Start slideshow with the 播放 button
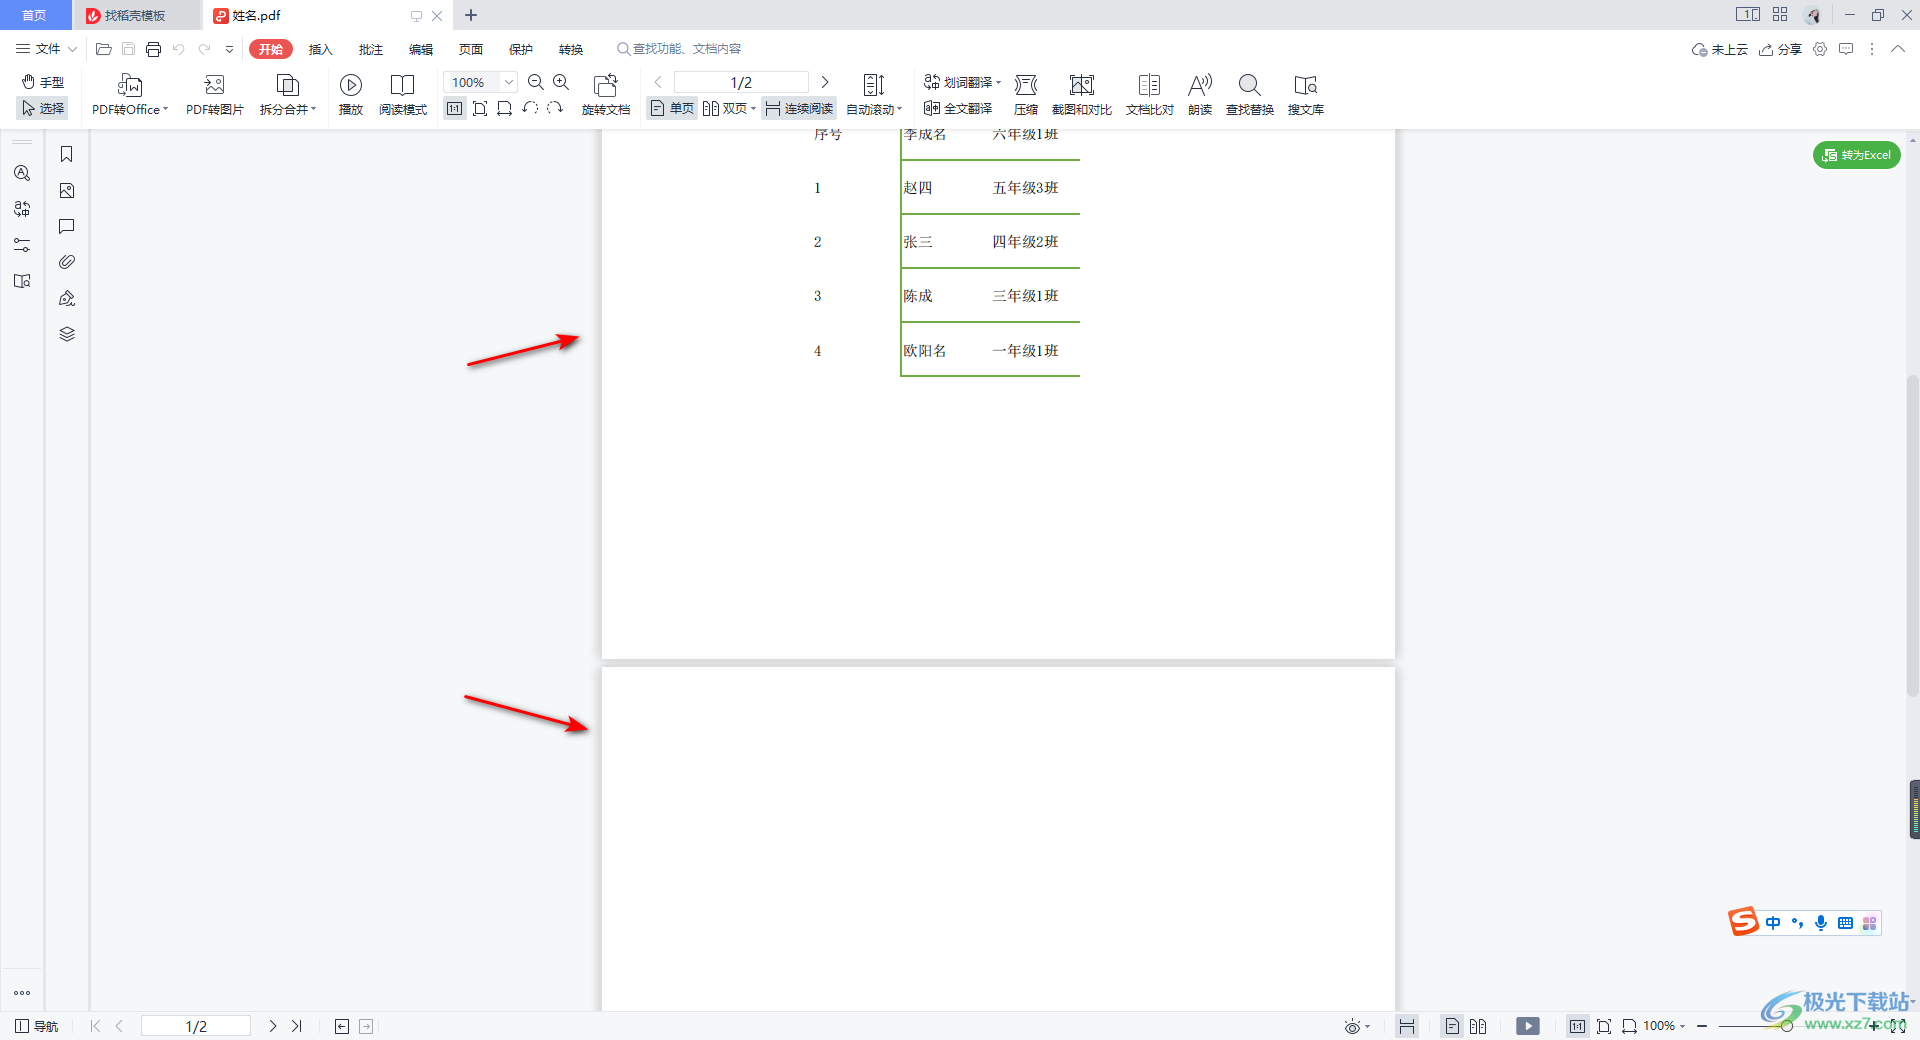This screenshot has width=1920, height=1040. [351, 94]
